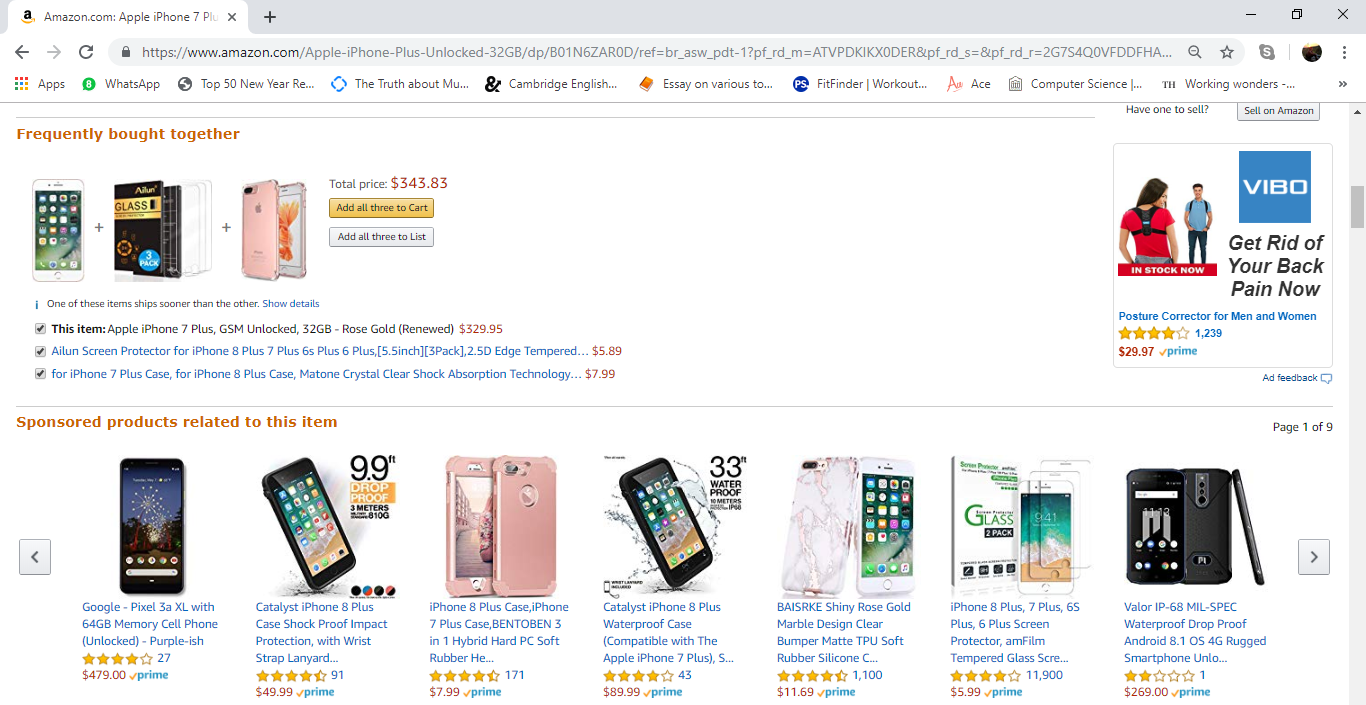Open the WhatsApp bookmark
Screen dimensions: 1366x705
click(x=121, y=84)
